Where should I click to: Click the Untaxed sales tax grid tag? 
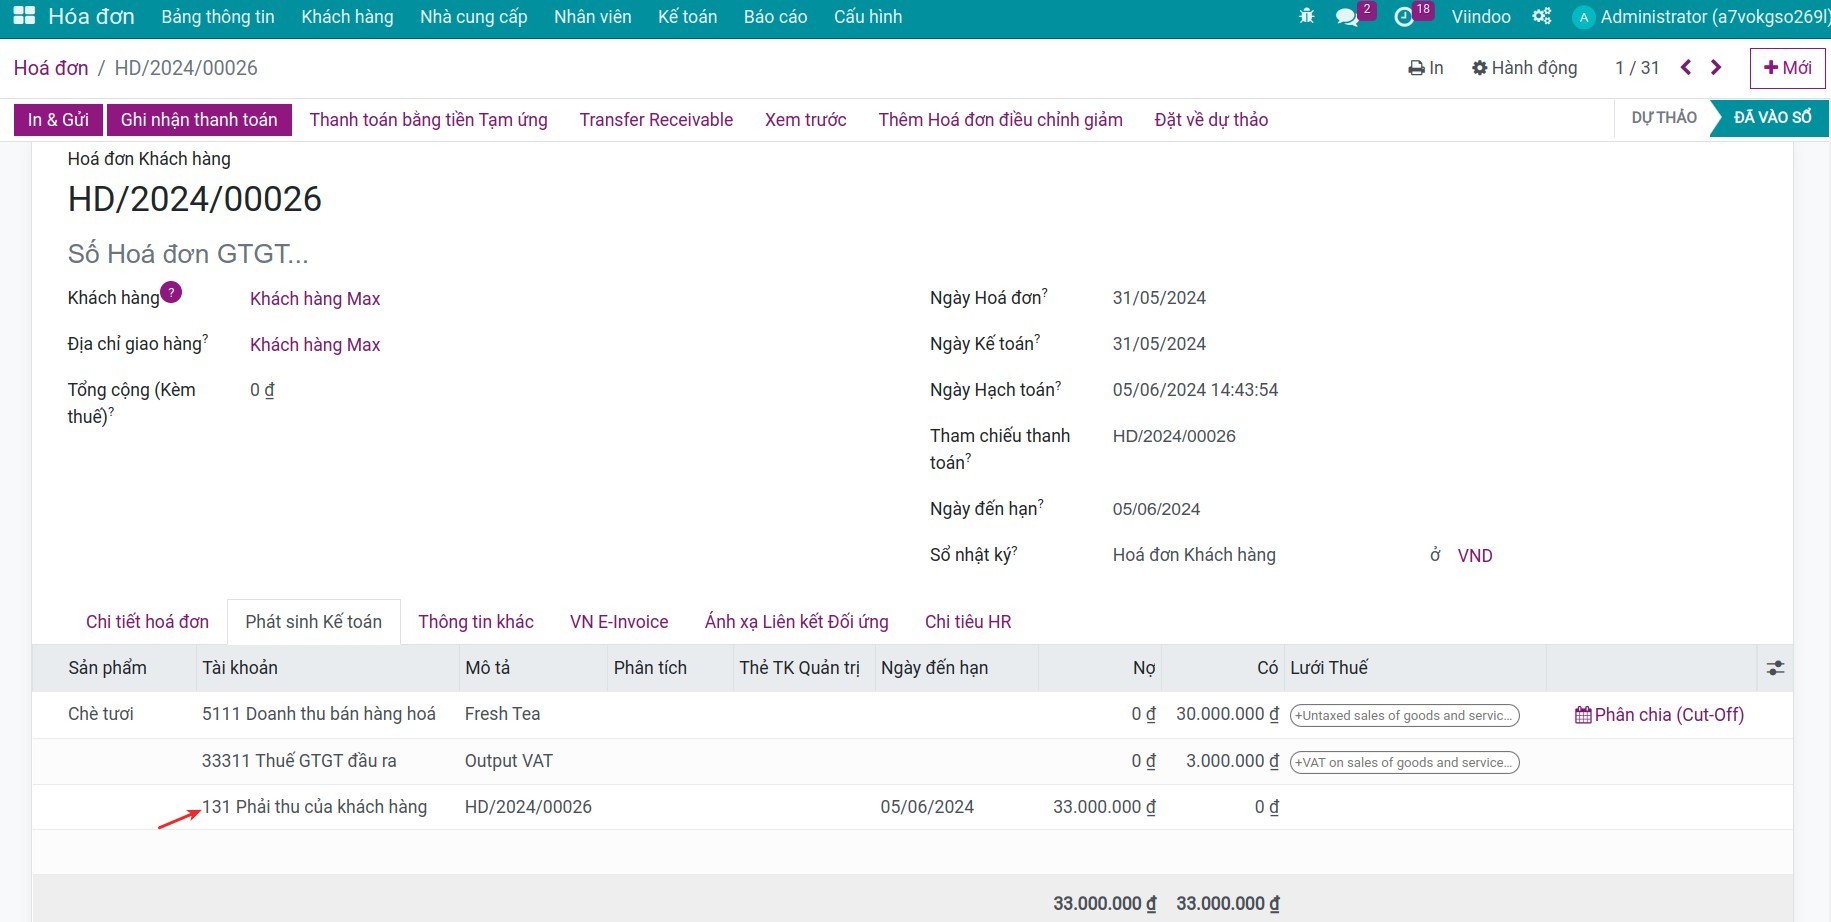click(x=1405, y=716)
